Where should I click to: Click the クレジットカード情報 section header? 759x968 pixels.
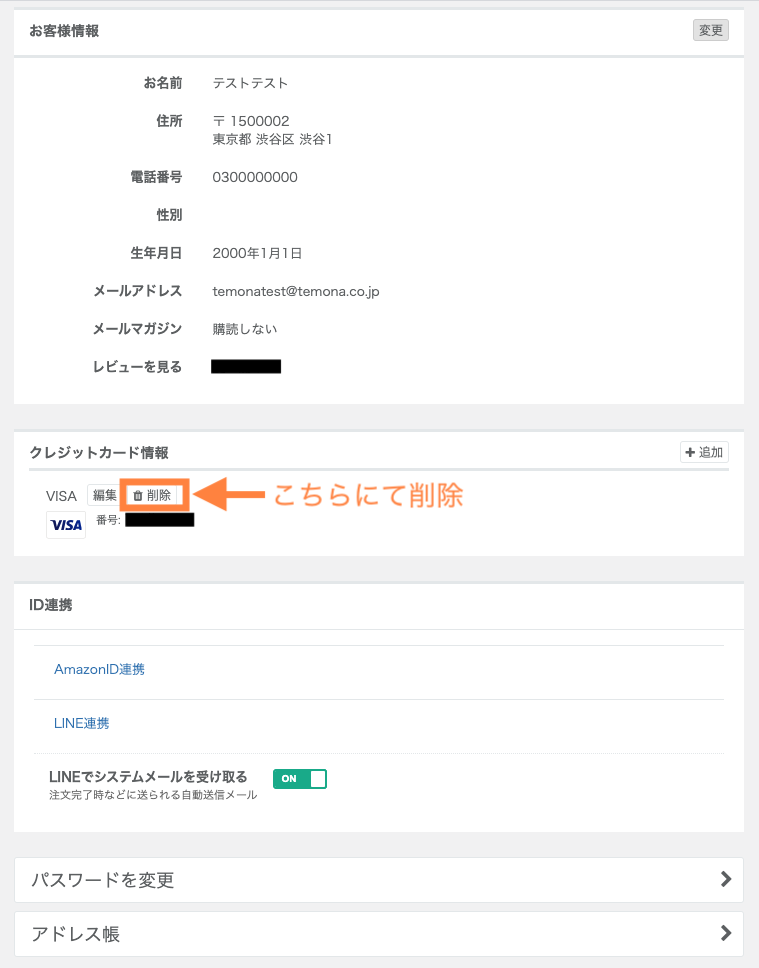(99, 452)
